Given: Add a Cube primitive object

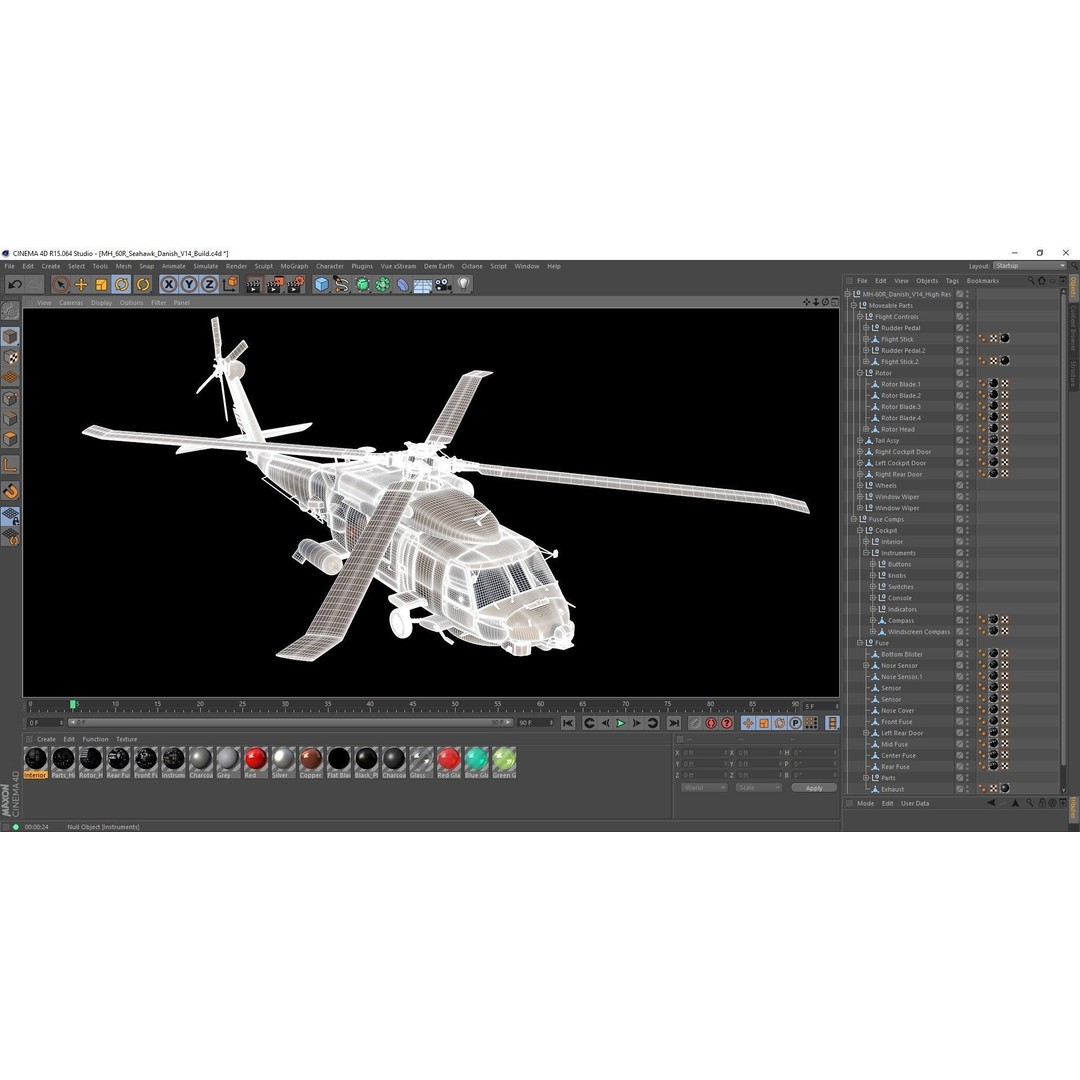Looking at the screenshot, I should (x=321, y=284).
